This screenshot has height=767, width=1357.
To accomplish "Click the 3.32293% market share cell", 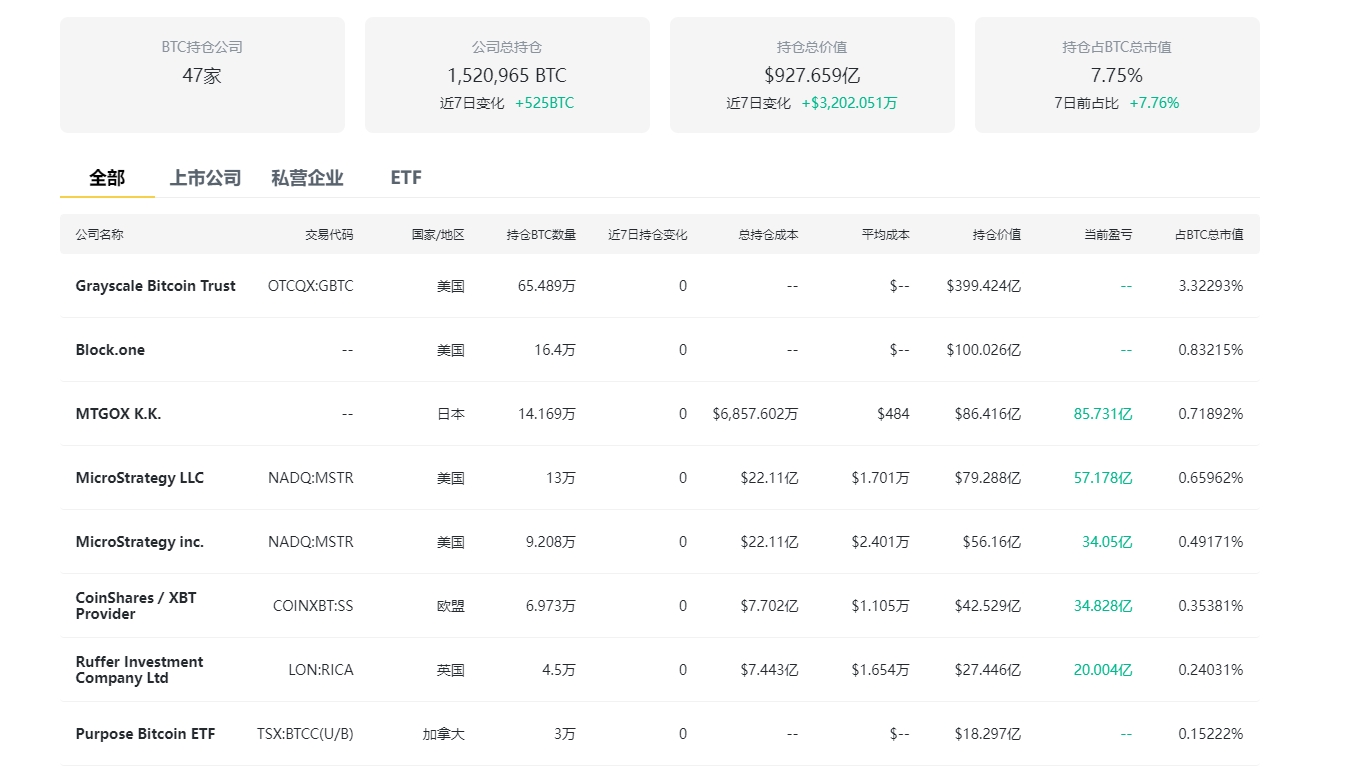I will tap(1211, 286).
